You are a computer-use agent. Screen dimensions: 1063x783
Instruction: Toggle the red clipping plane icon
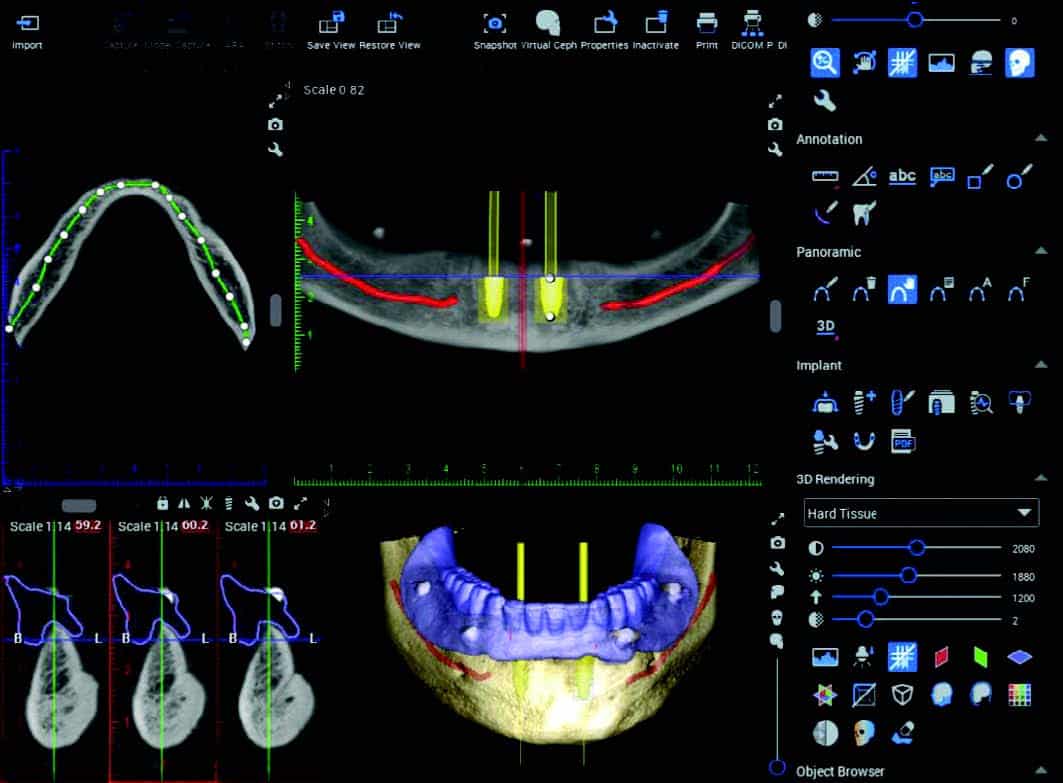click(941, 657)
